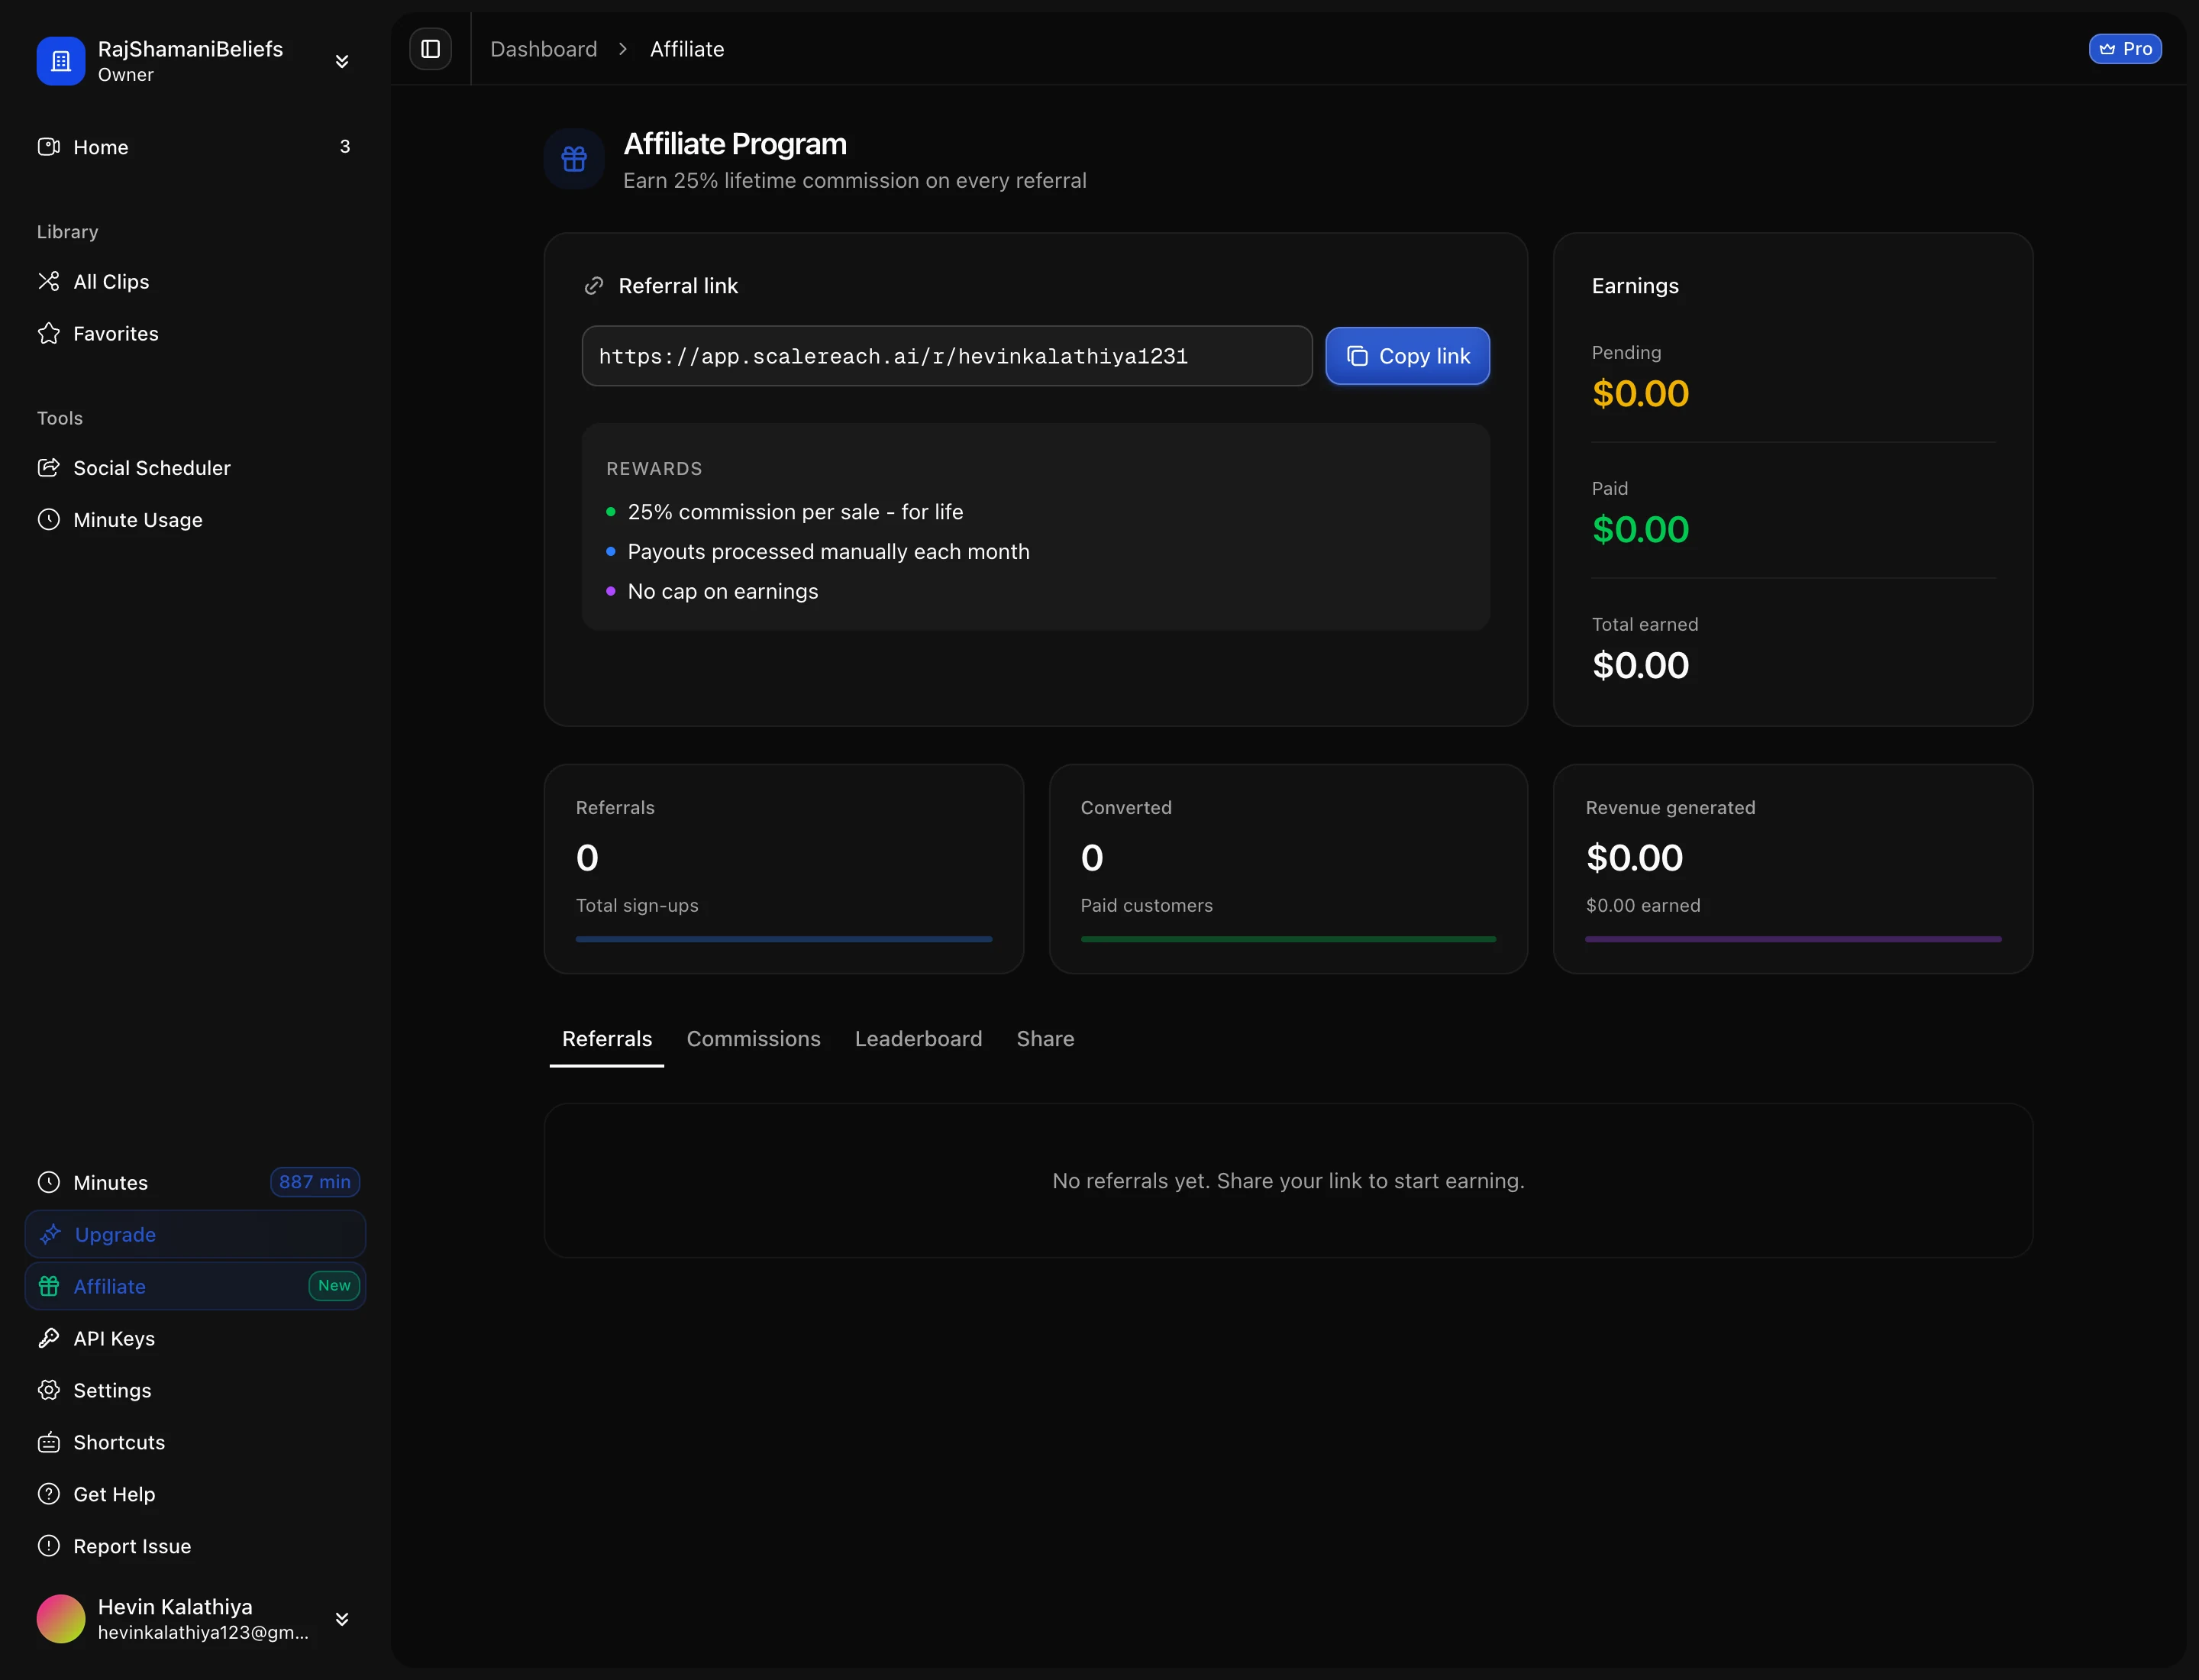Click the New badge on Affiliate

pos(334,1286)
